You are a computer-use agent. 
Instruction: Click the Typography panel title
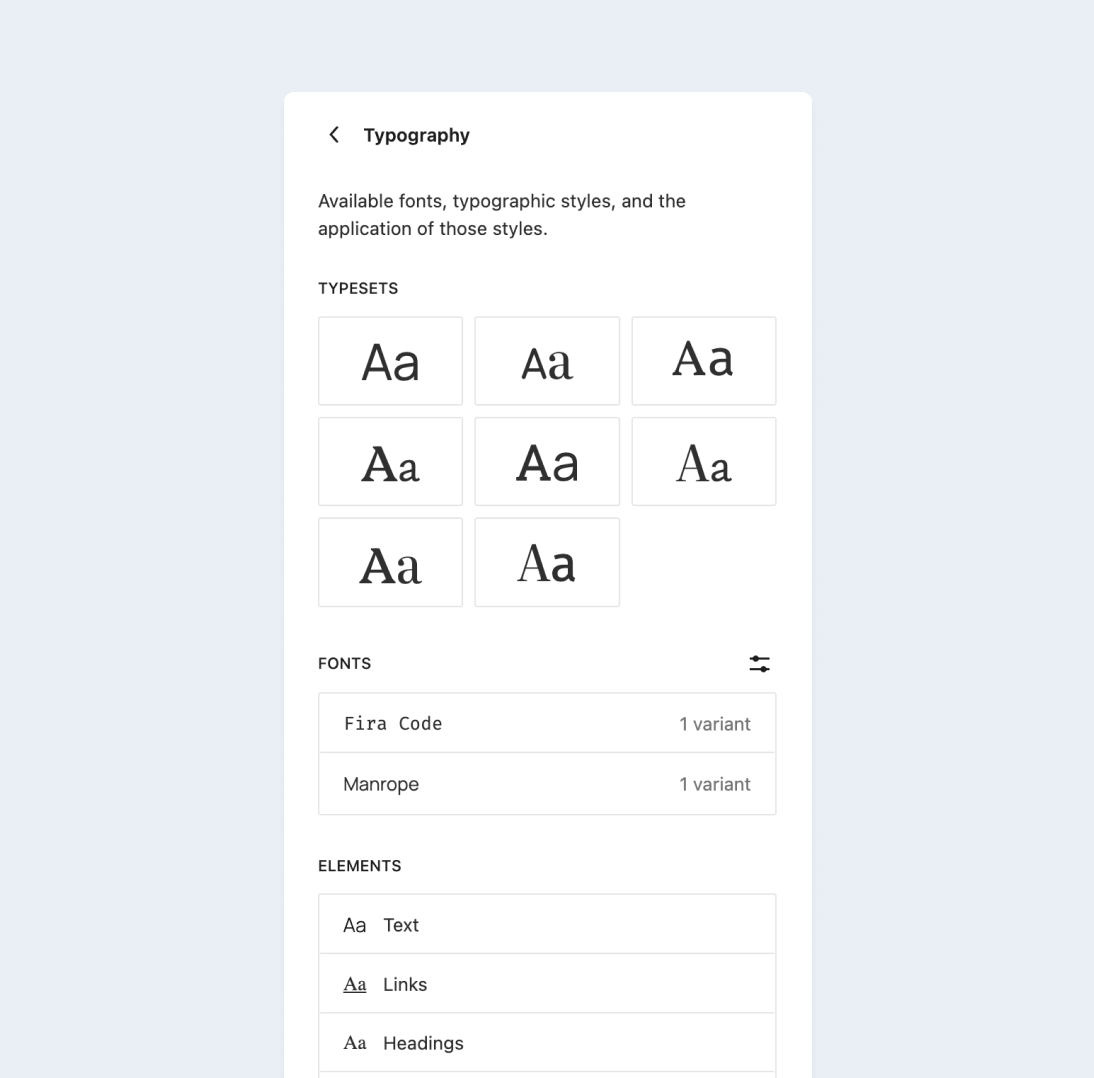[417, 135]
